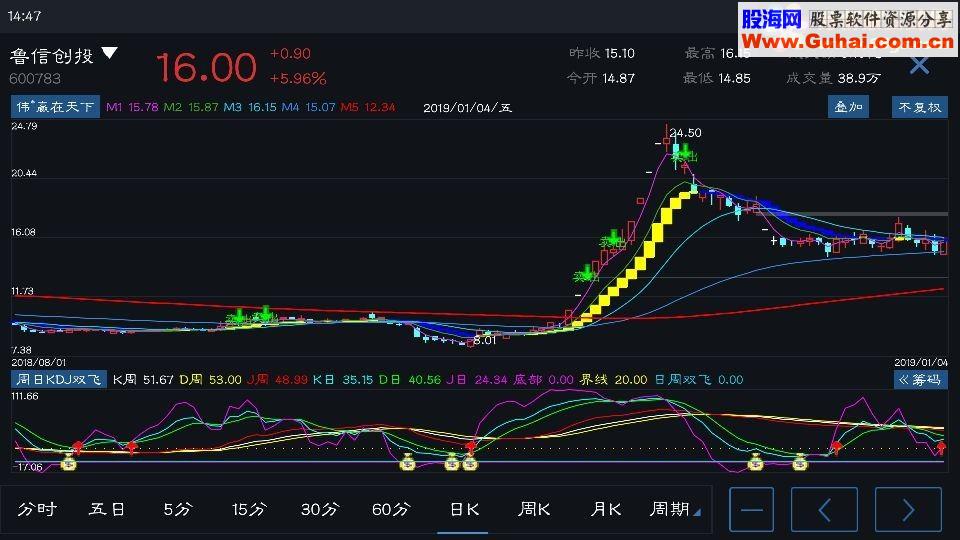
Task: Click the K周 51.67 indicator value
Action: [x=143, y=380]
